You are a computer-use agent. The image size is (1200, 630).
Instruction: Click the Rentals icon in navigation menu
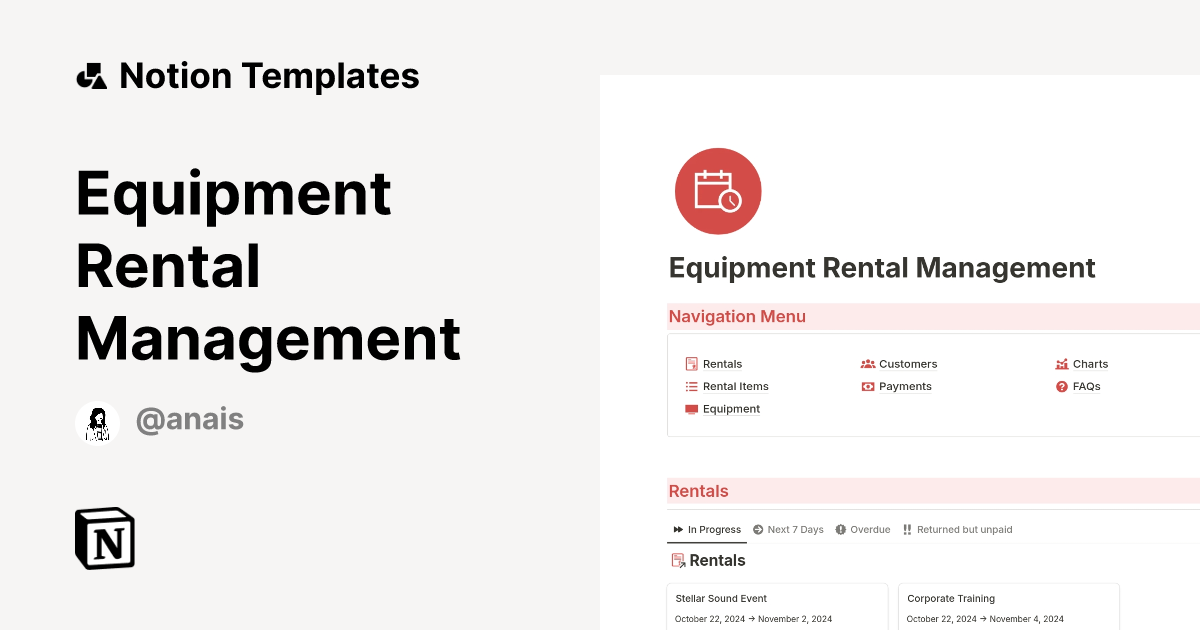(691, 364)
